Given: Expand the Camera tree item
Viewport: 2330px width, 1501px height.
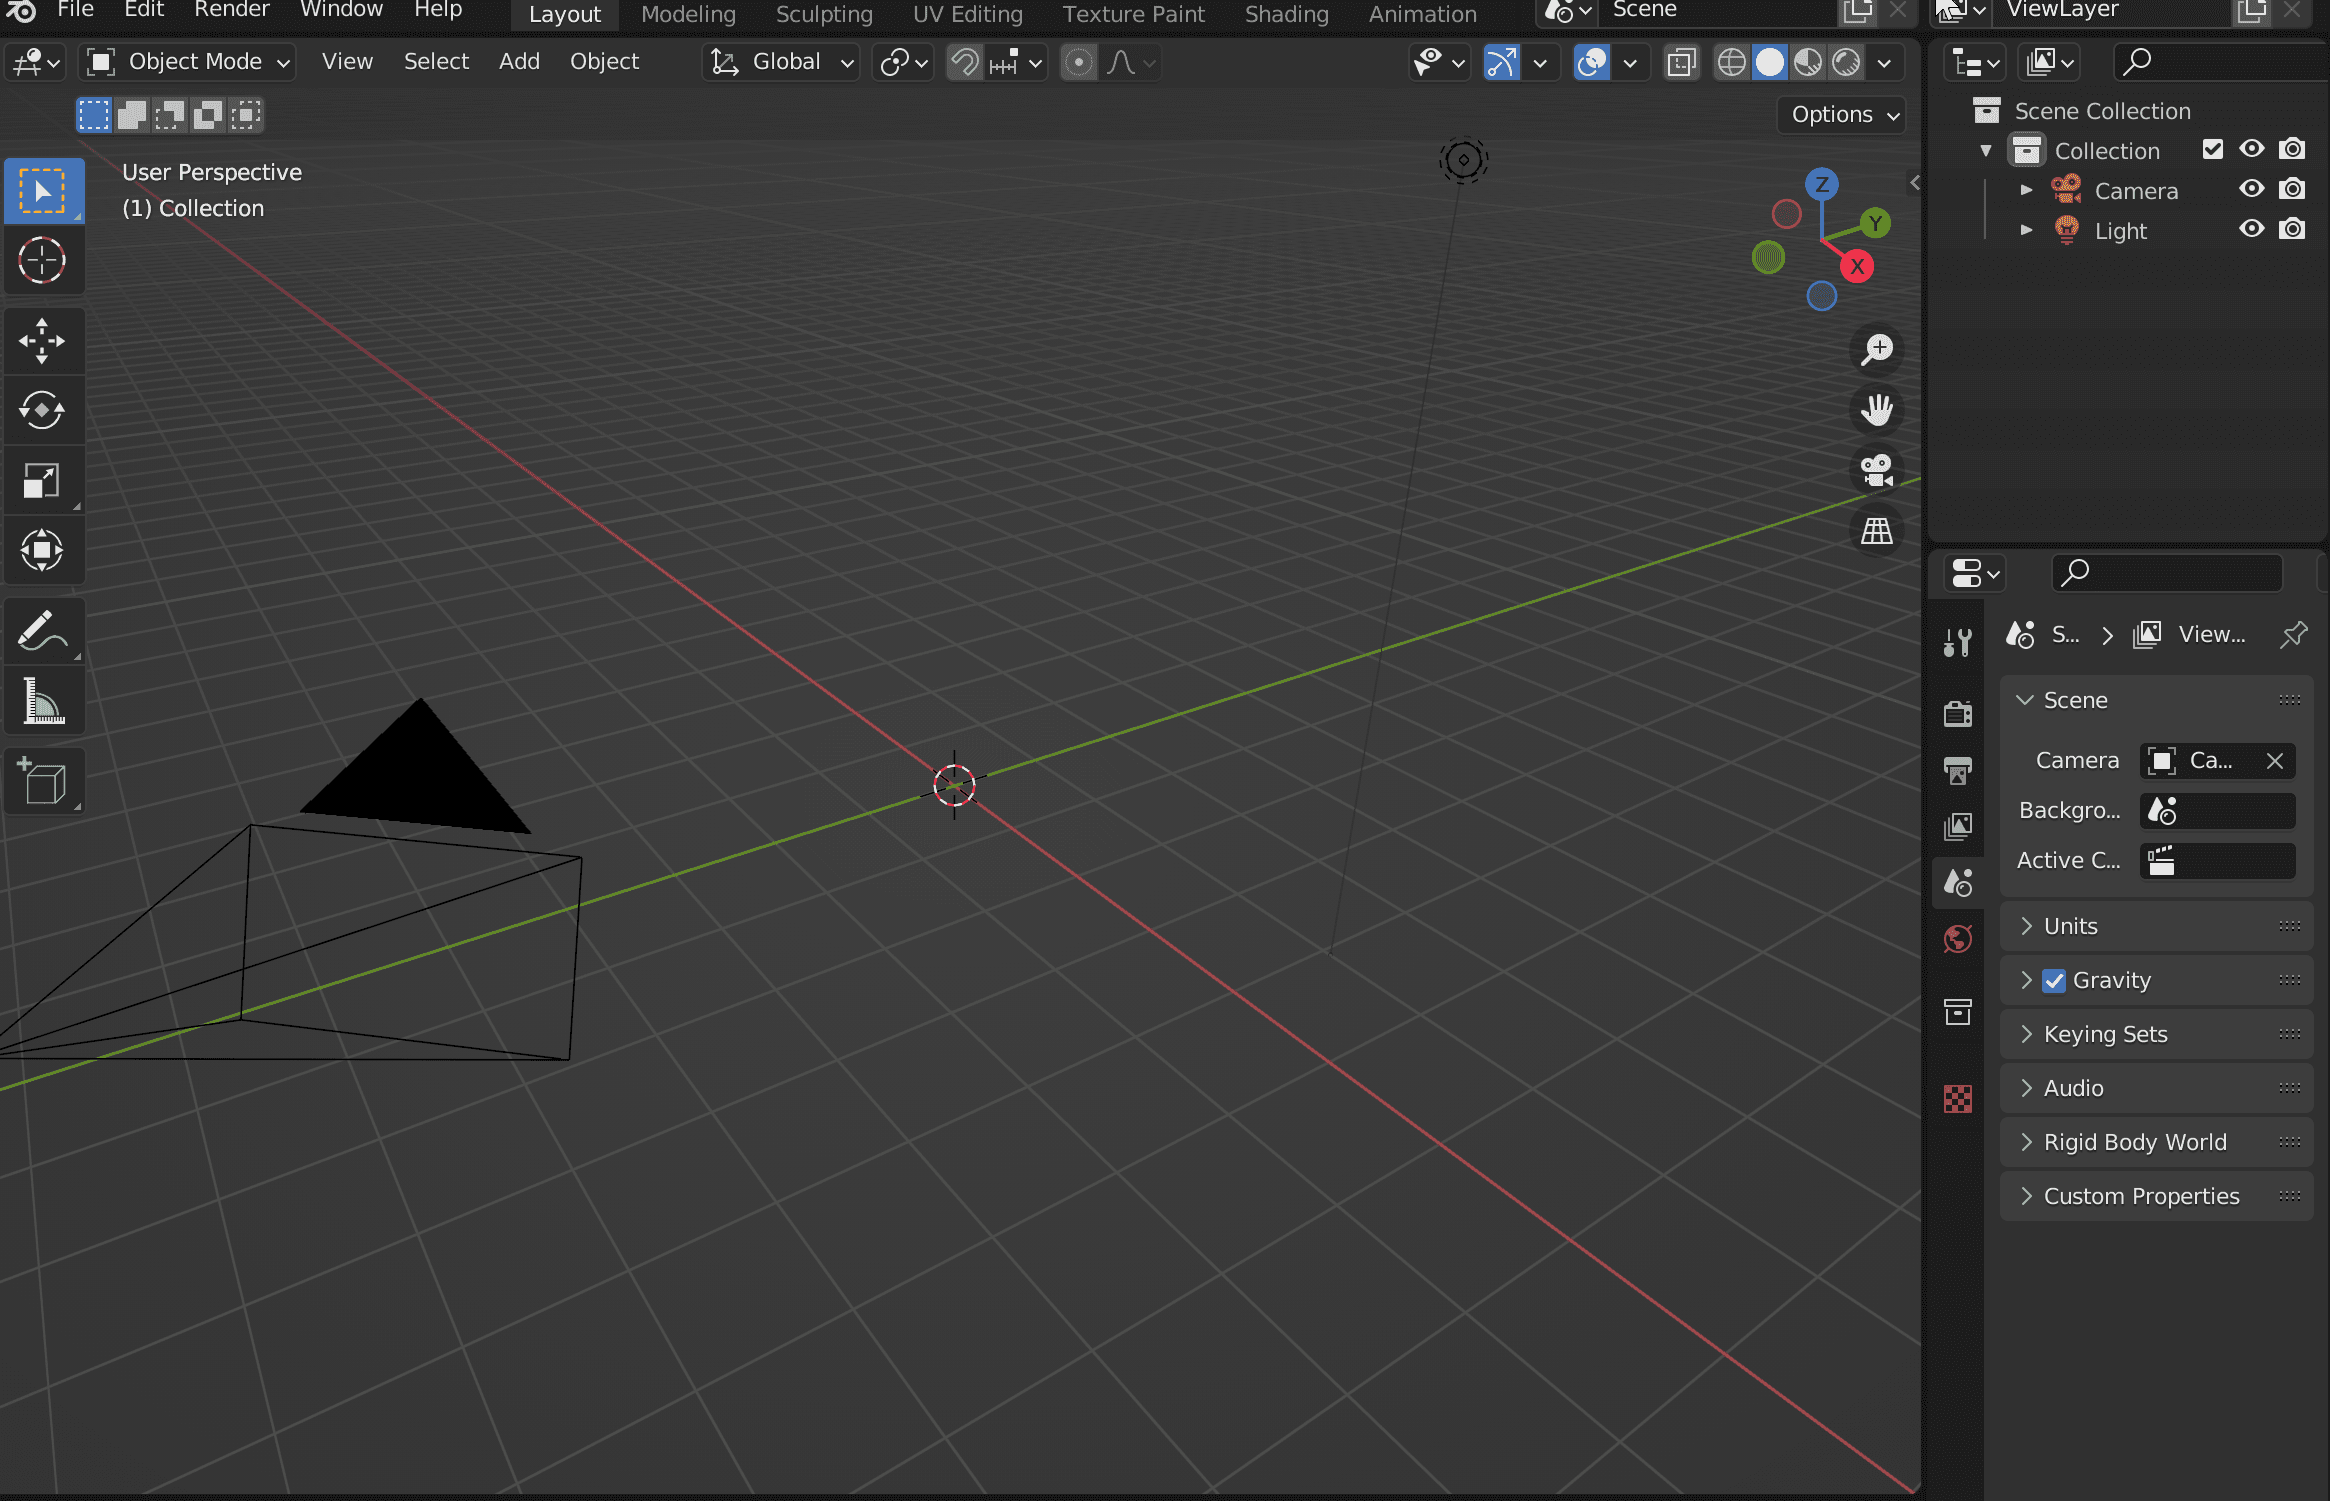Looking at the screenshot, I should 2026,190.
